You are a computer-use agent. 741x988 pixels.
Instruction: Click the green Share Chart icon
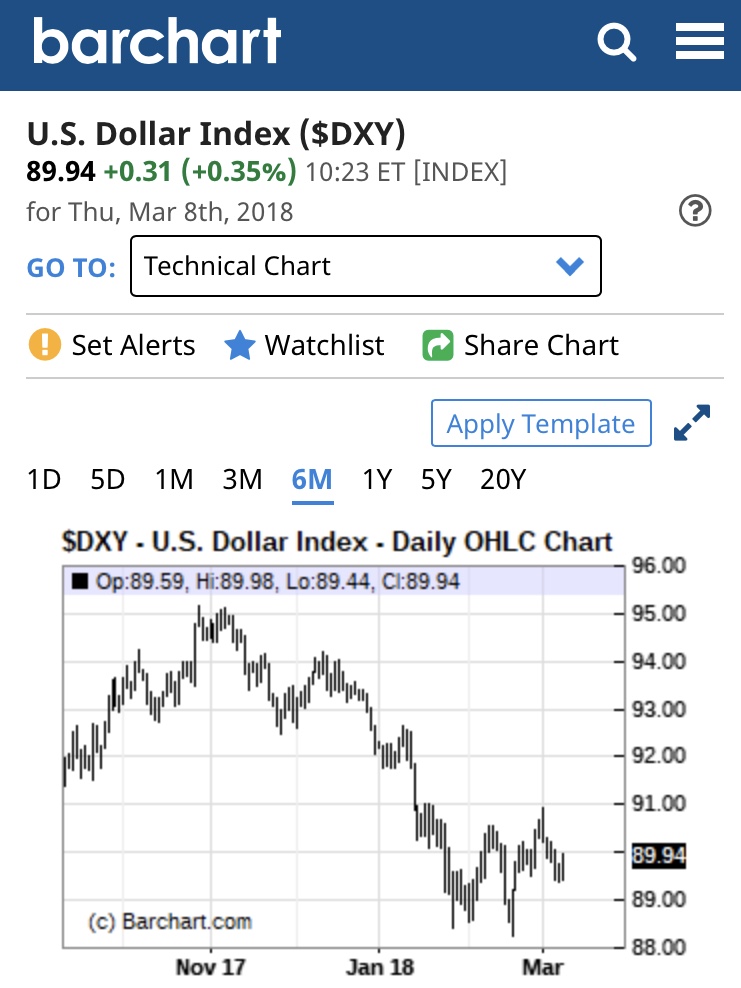coord(438,346)
